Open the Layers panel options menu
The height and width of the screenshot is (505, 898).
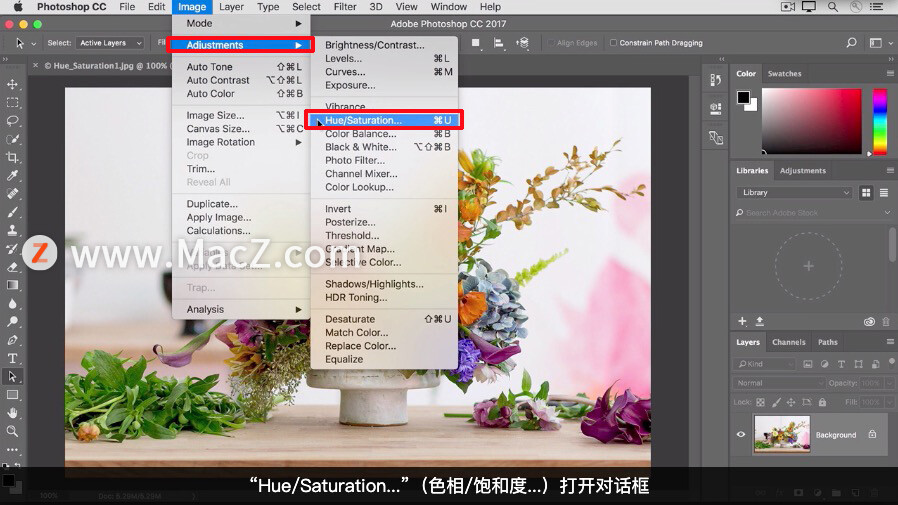point(890,342)
